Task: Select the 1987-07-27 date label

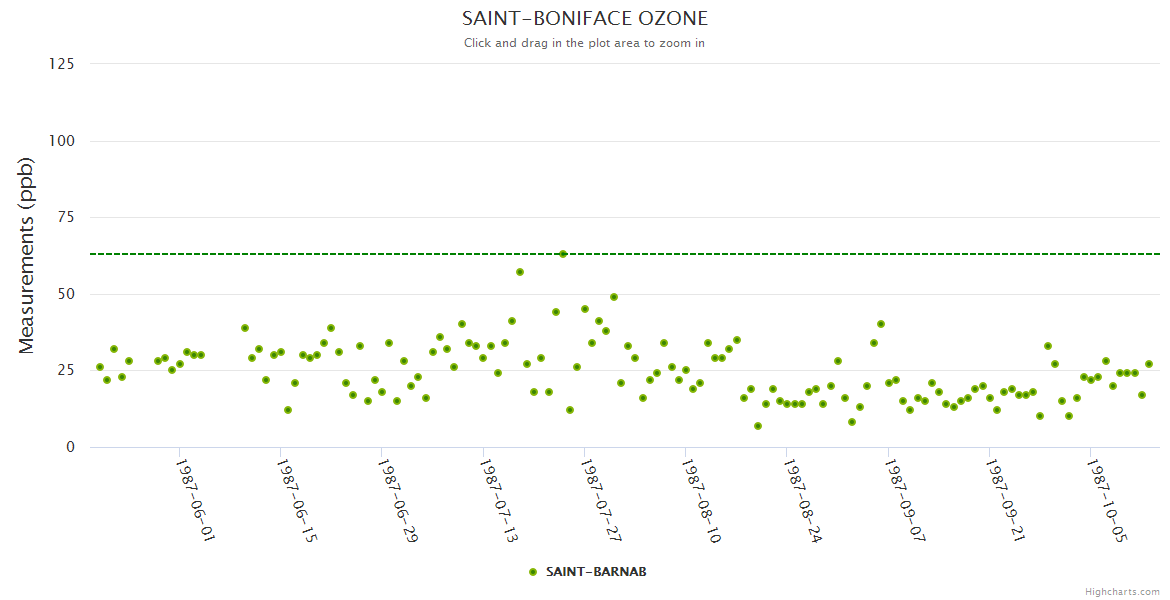Action: [x=601, y=499]
